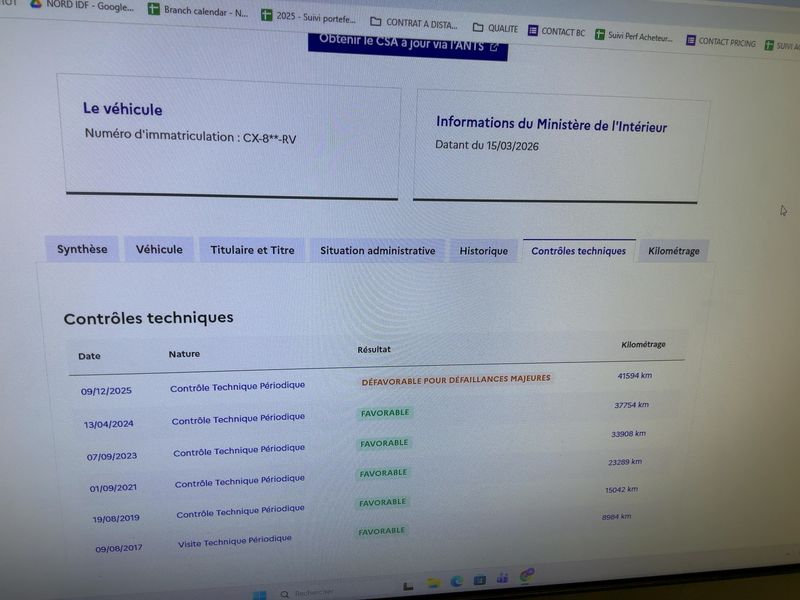
Task: Open the CONTACT BC form bookmark
Action: click(556, 32)
